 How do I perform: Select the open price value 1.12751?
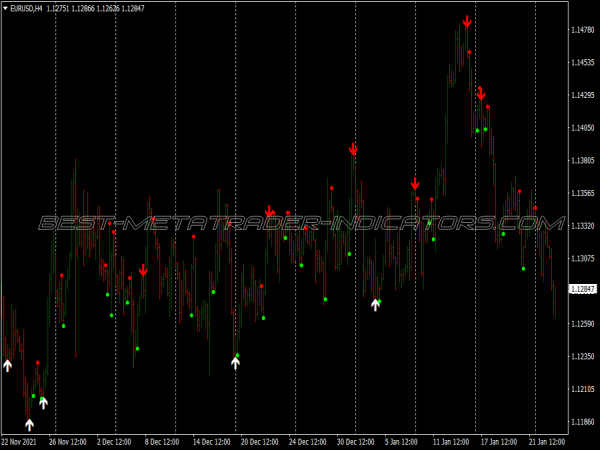pos(58,8)
